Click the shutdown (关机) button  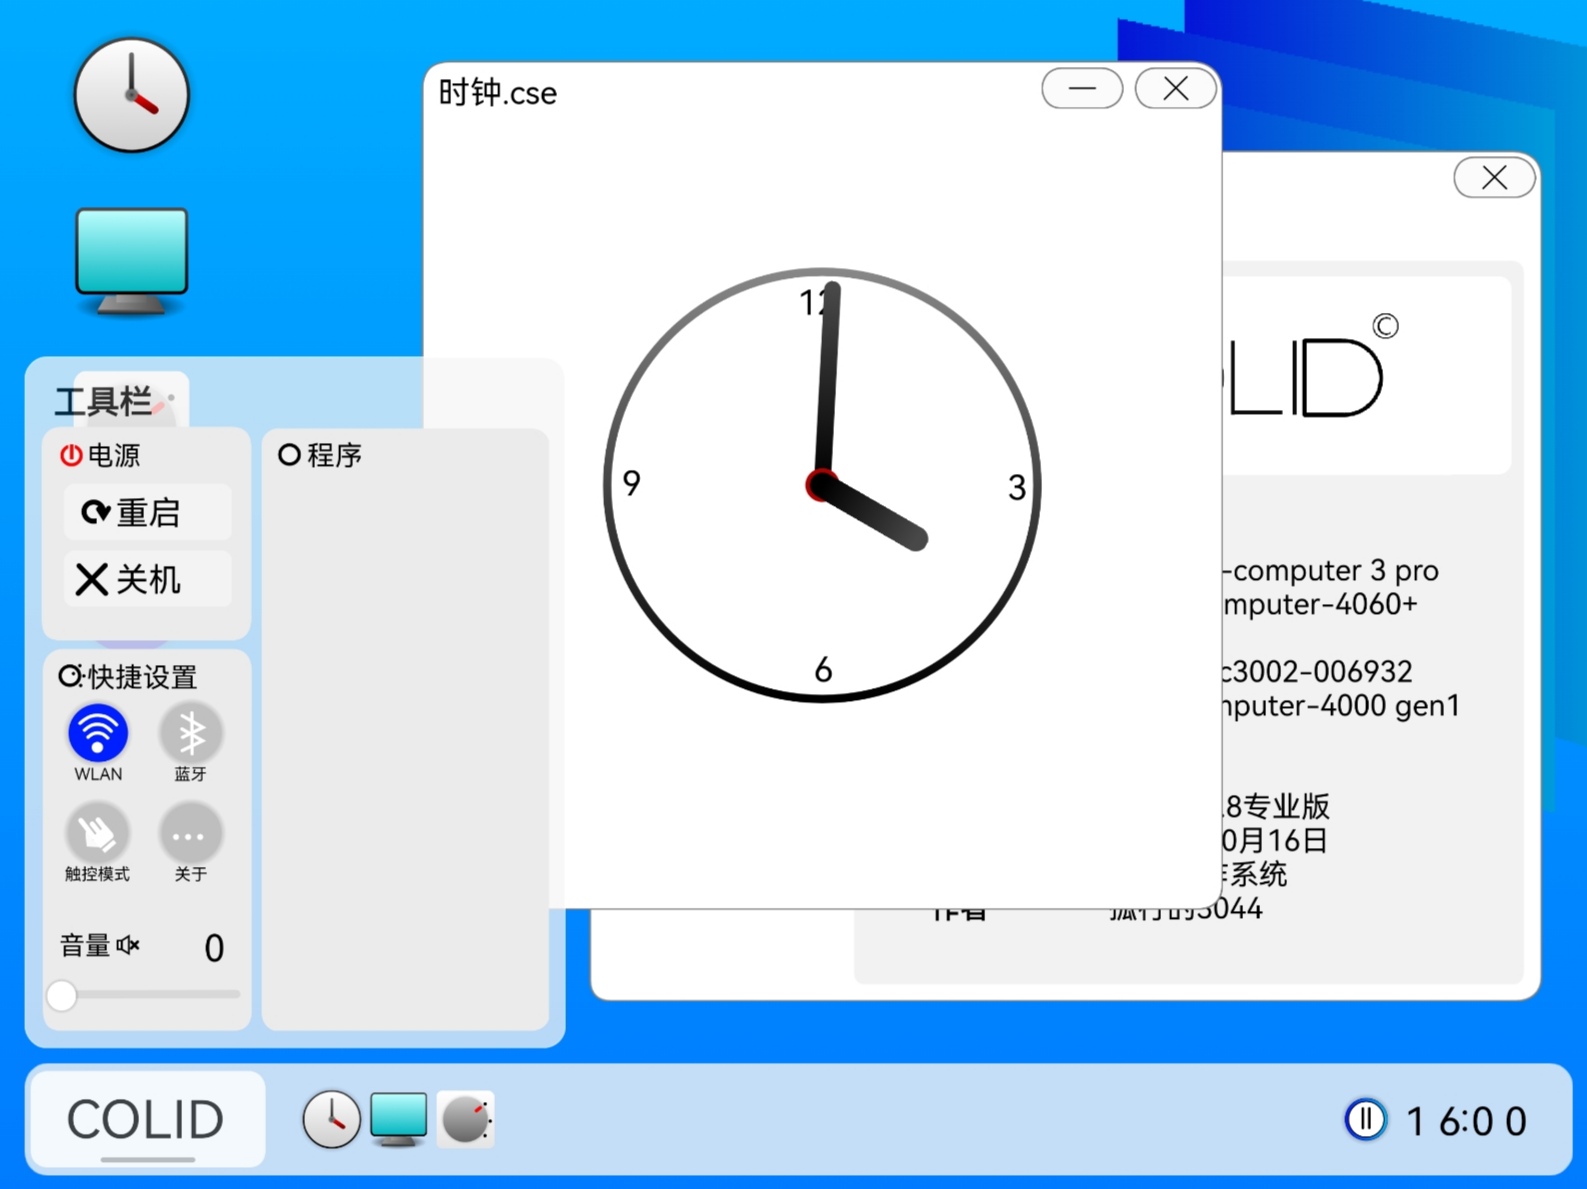point(148,579)
